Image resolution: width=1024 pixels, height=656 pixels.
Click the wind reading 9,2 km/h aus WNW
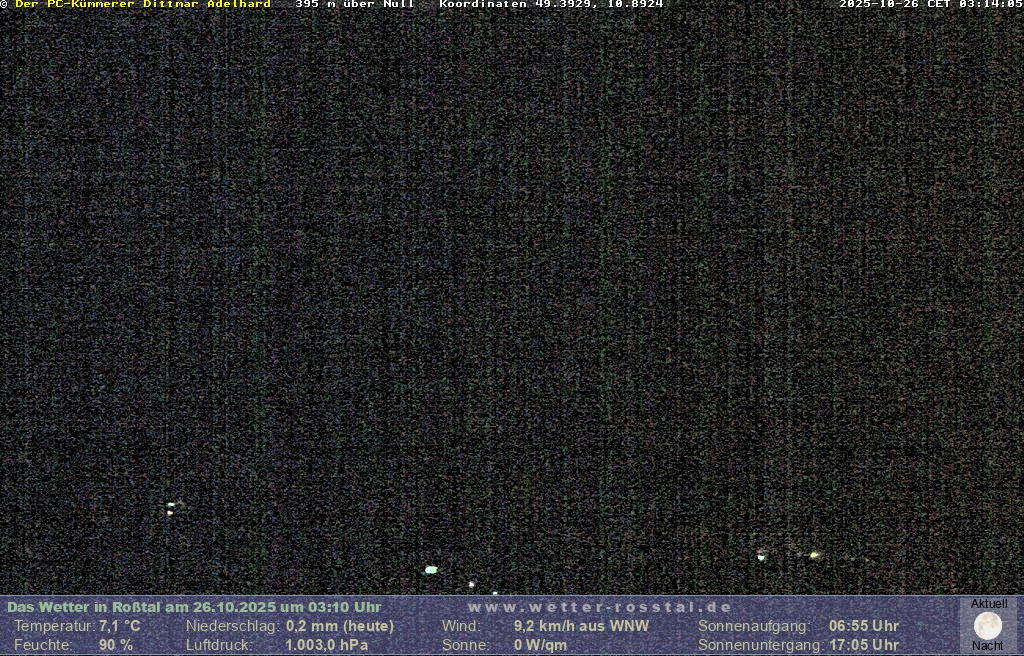pyautogui.click(x=581, y=626)
